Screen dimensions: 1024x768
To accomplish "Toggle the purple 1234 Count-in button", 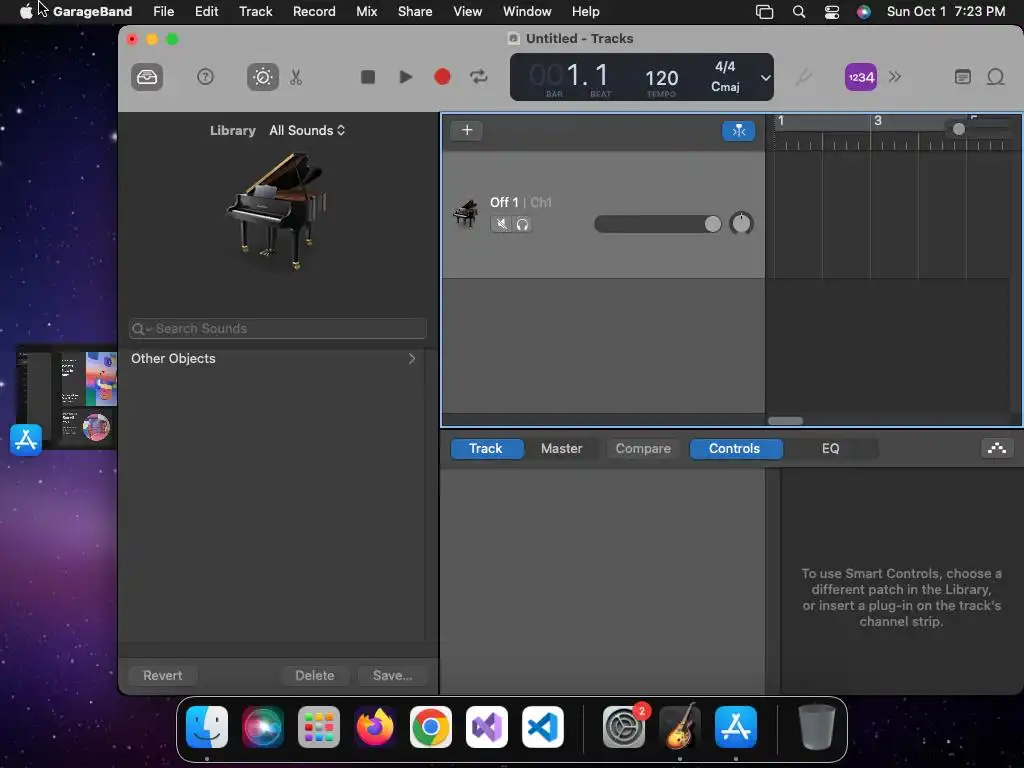I will (x=861, y=77).
